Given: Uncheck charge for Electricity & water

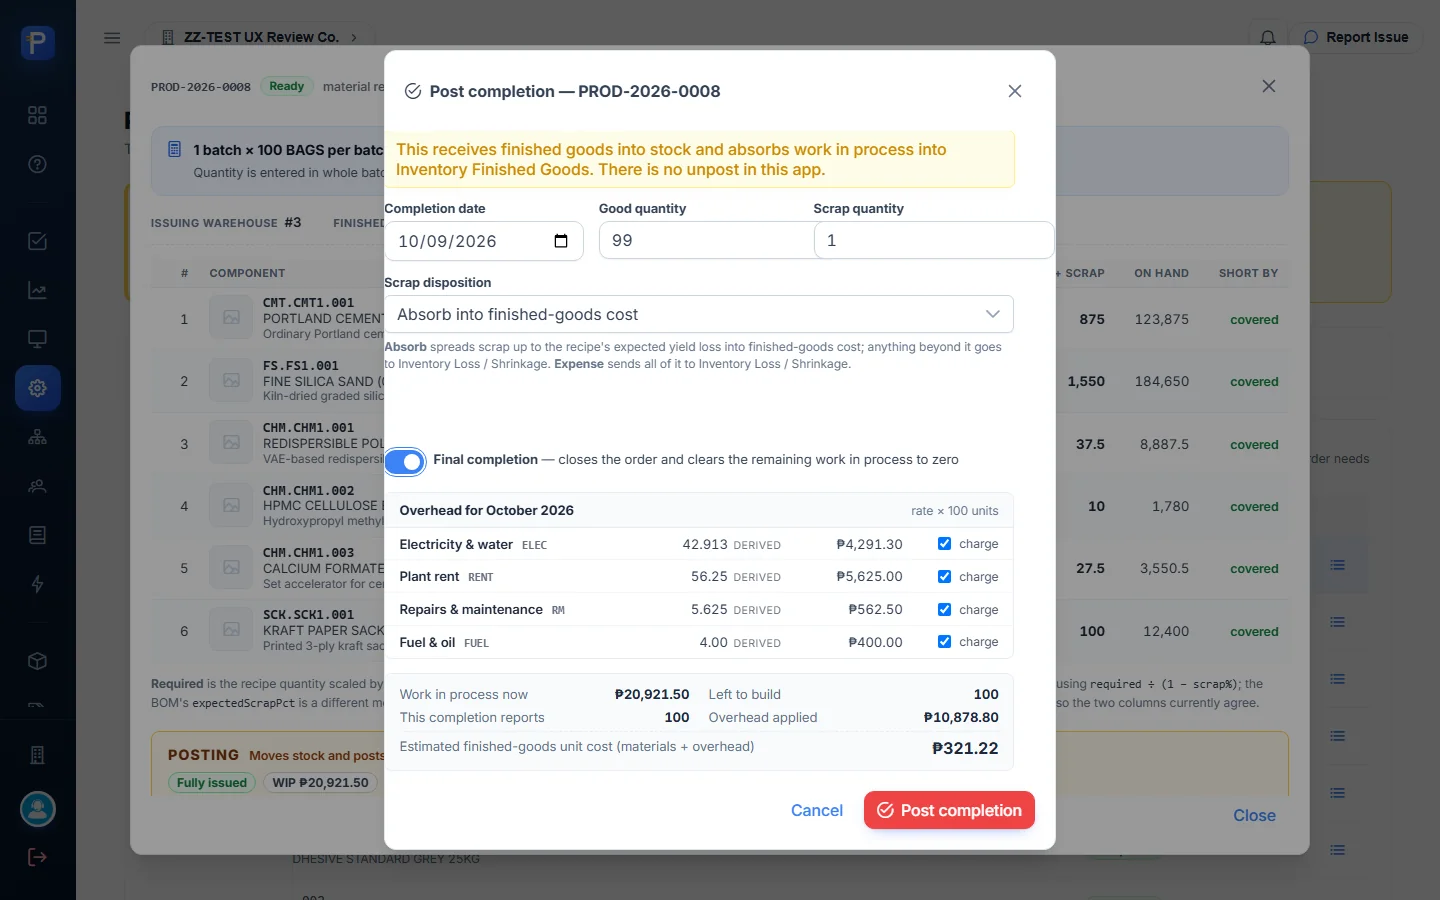Looking at the screenshot, I should [944, 544].
